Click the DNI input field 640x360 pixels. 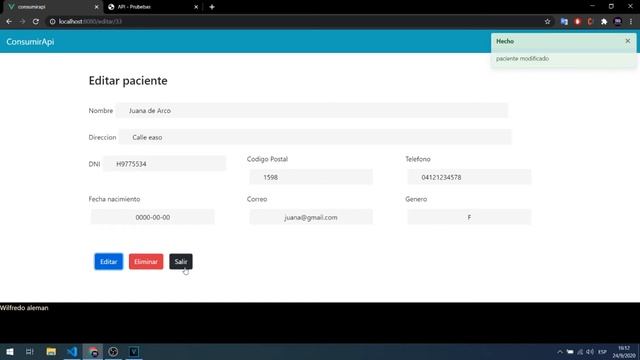coord(164,164)
